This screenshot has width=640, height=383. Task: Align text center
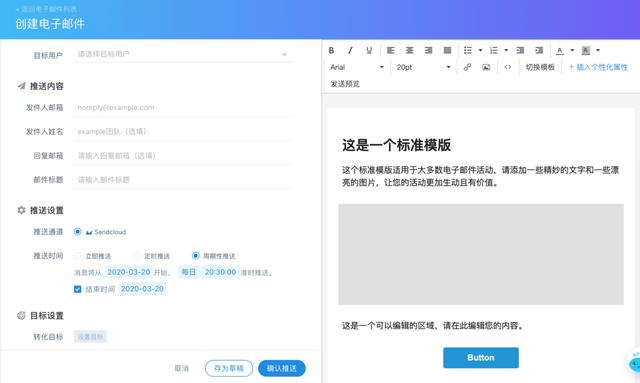(x=409, y=50)
